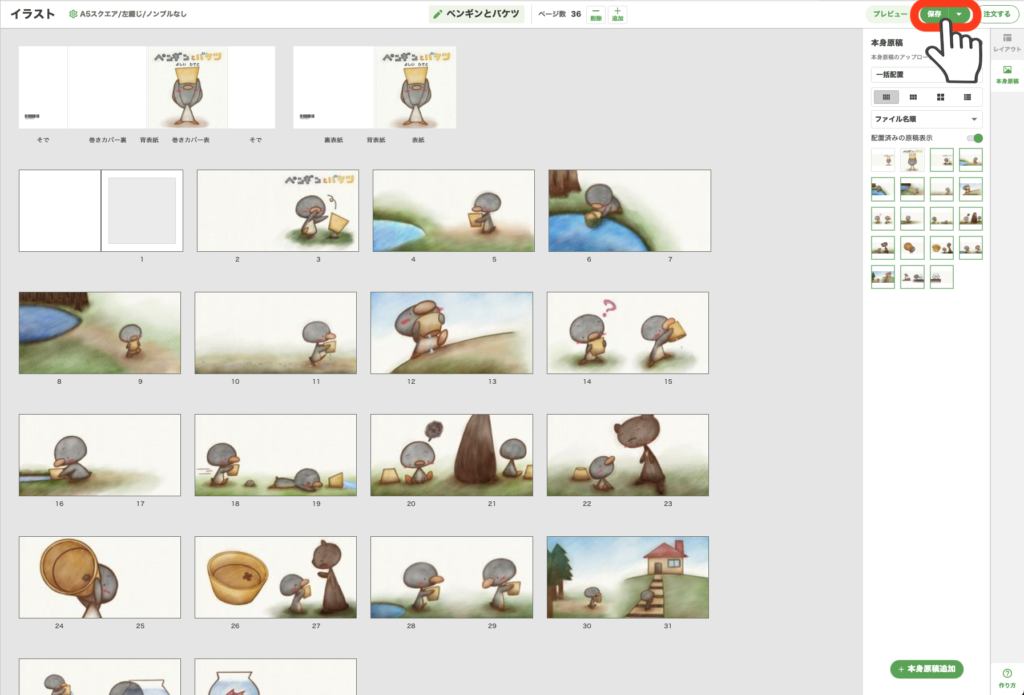
Task: Switch to list view icon
Action: [x=967, y=97]
